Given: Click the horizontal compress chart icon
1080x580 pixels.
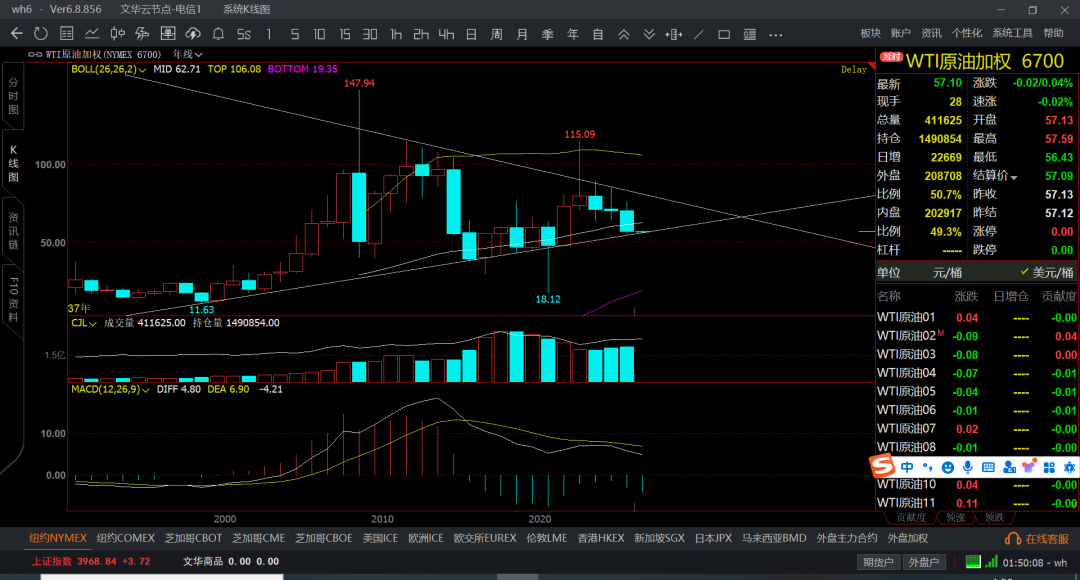Looking at the screenshot, I should (674, 34).
